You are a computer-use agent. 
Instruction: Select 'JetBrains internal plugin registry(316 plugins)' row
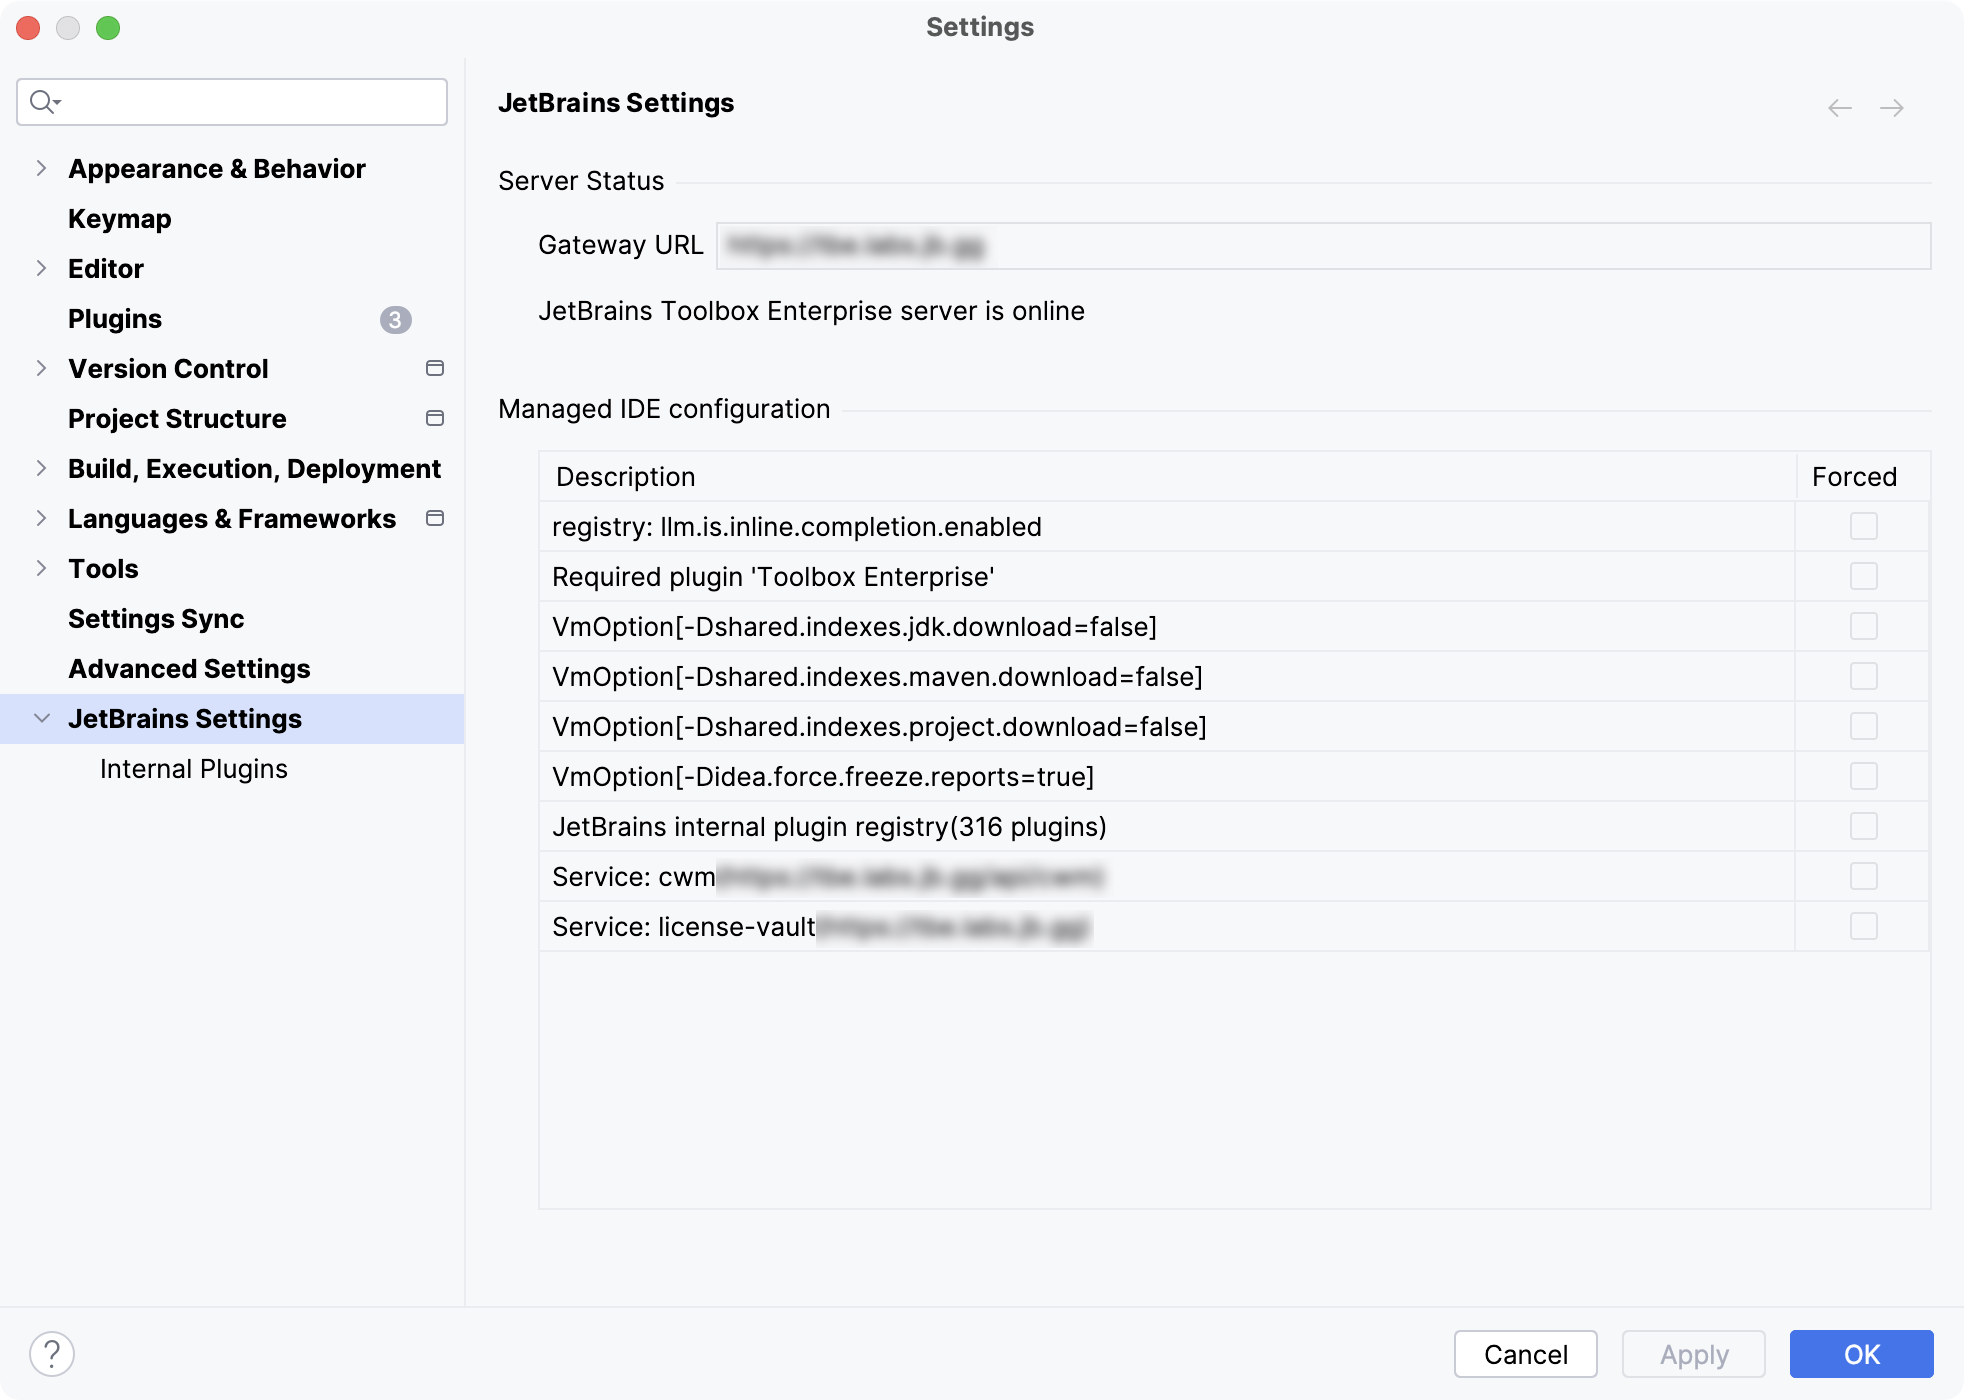1234,826
